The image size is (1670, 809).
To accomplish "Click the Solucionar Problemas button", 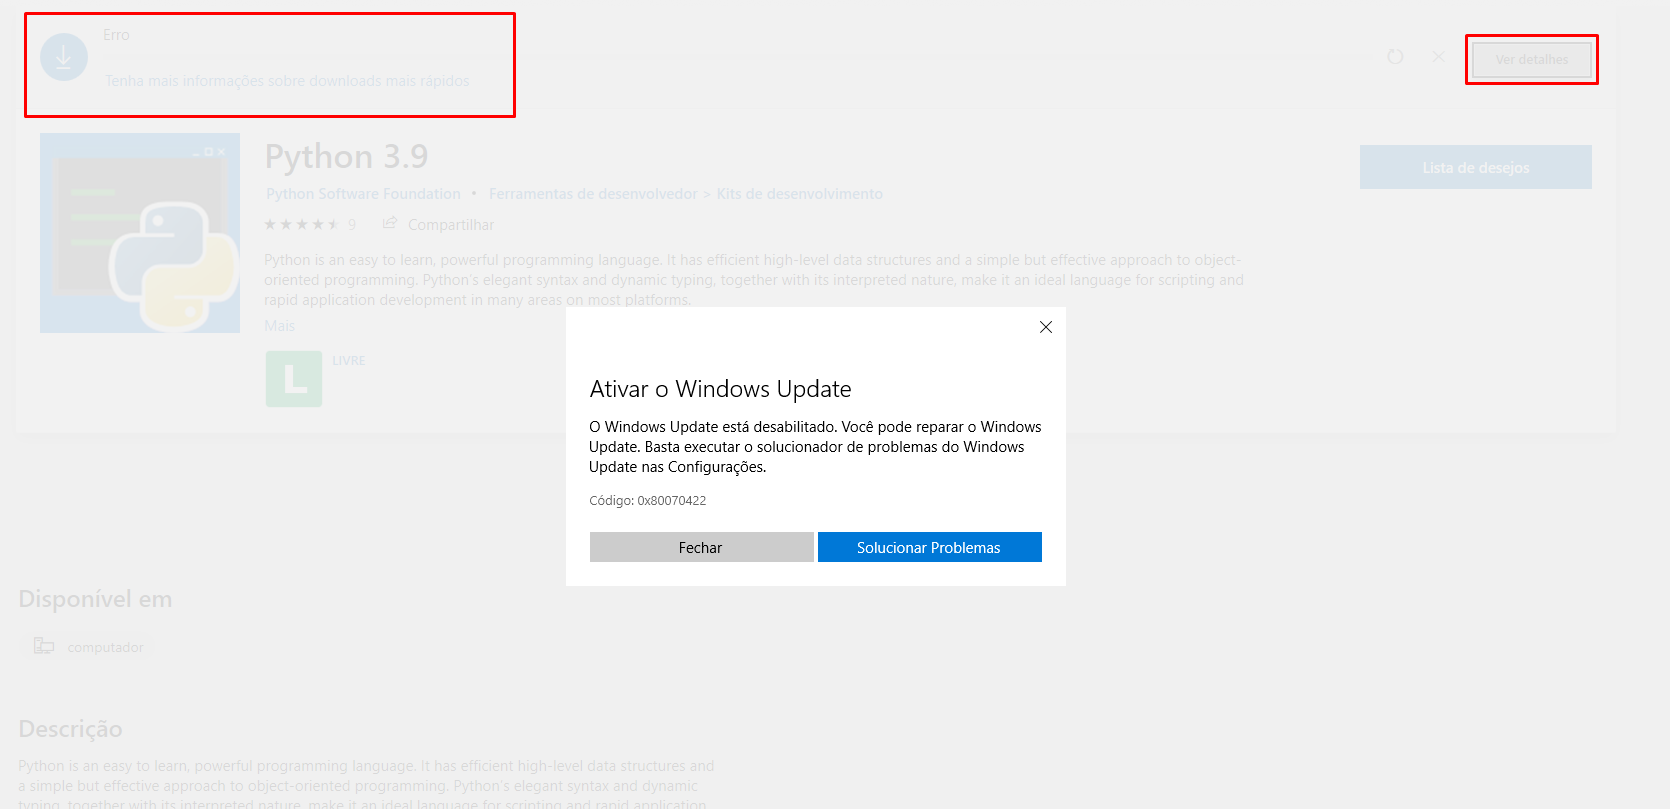I will pyautogui.click(x=930, y=547).
